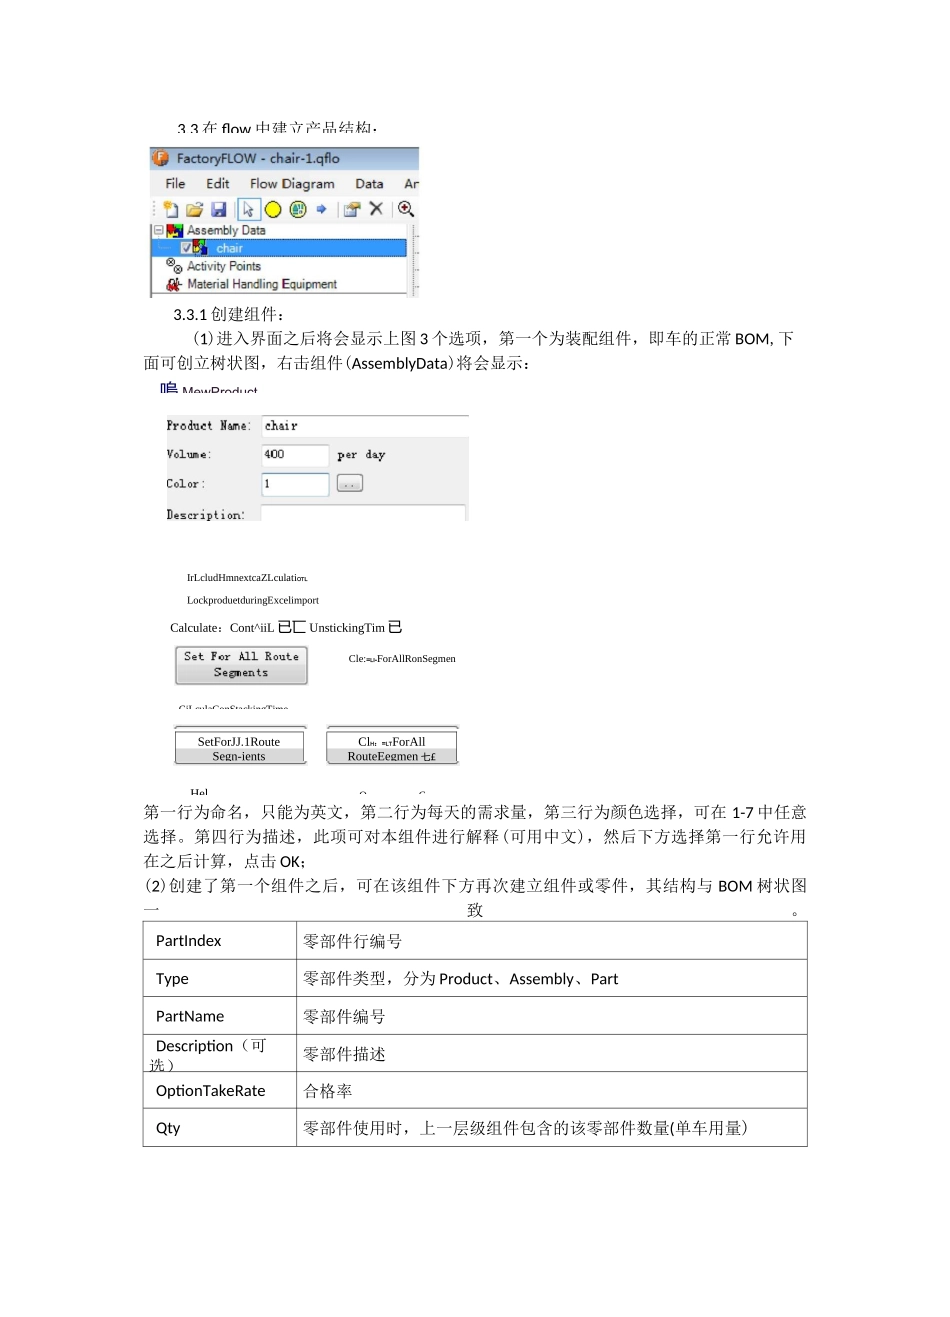The image size is (950, 1317).
Task: Click the 零部件描述 table cell
Action: pyautogui.click(x=552, y=1054)
